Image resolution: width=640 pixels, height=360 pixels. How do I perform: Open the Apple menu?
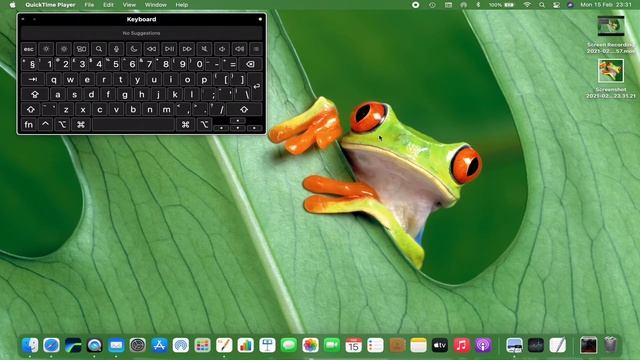(x=12, y=5)
